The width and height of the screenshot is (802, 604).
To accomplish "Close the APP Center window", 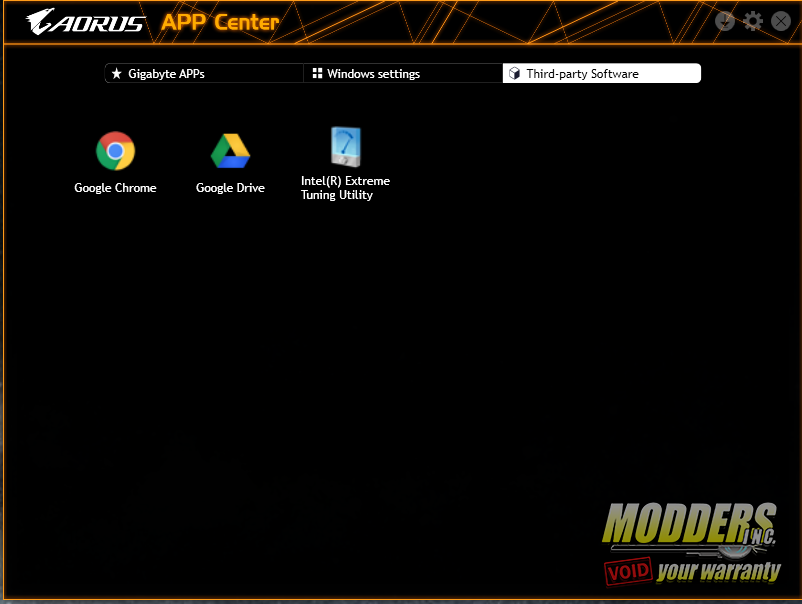I will (781, 21).
